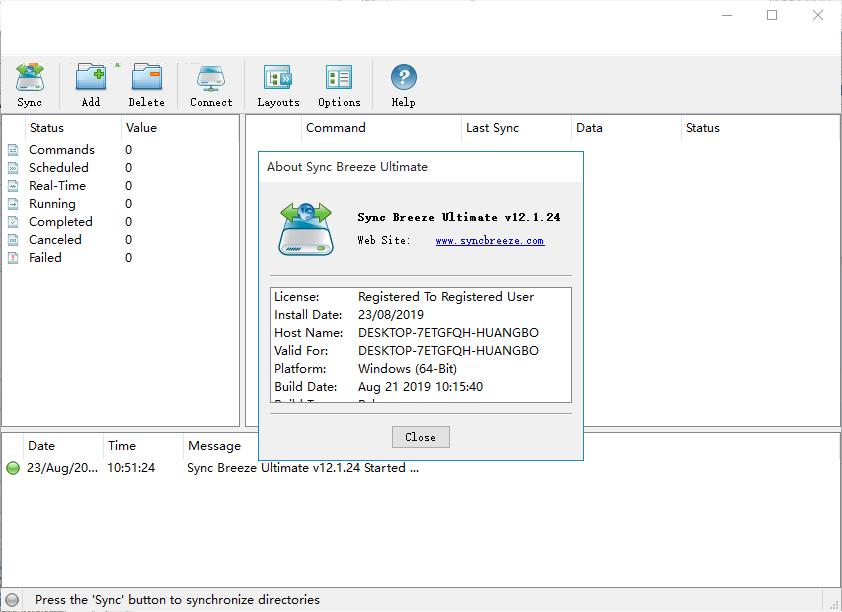842x612 pixels.
Task: Open the Options toolbar icon
Action: tap(339, 84)
